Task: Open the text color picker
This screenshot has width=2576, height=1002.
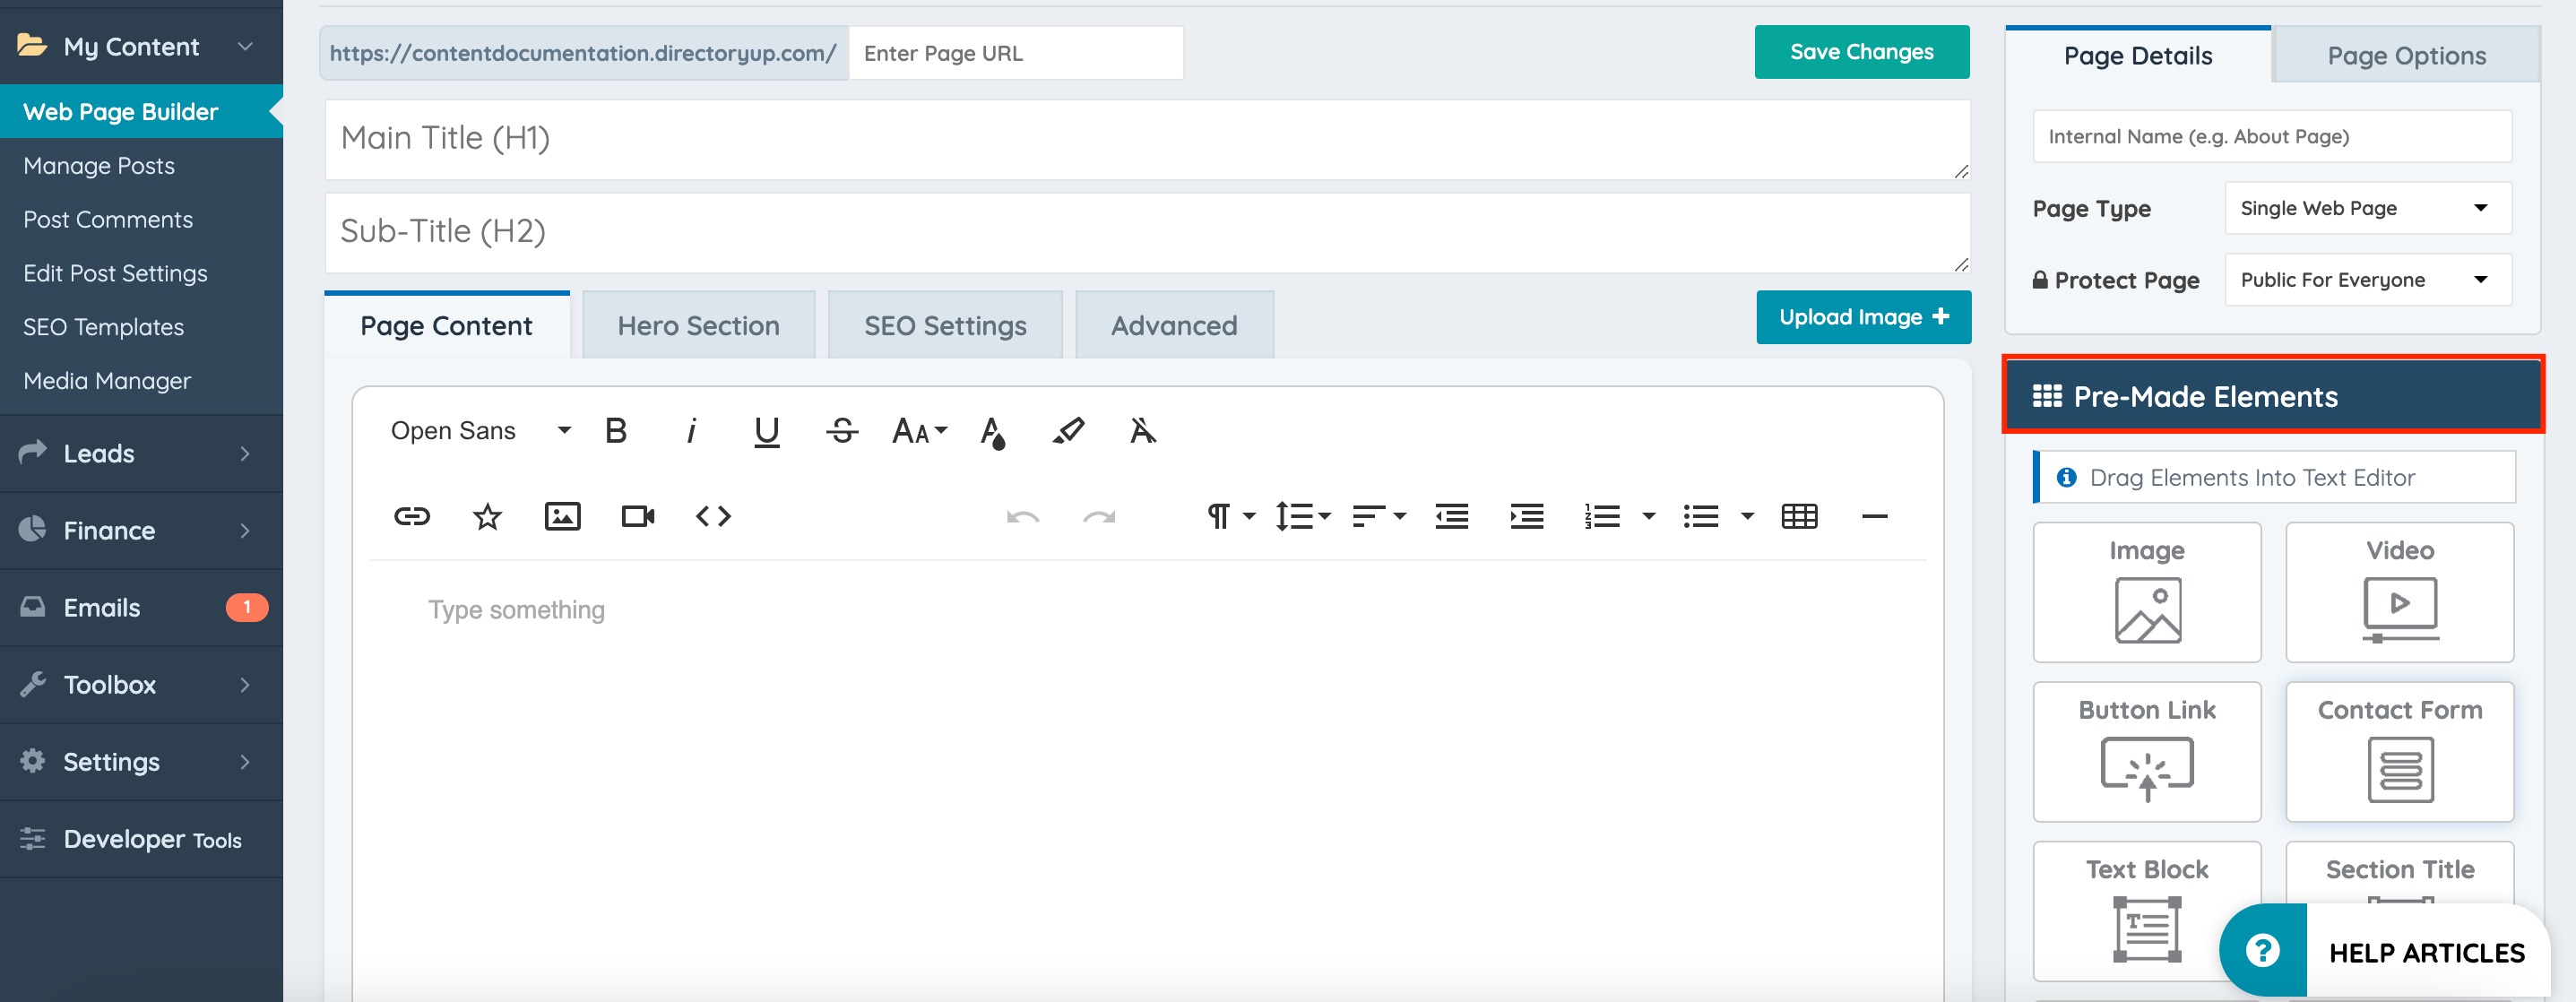Action: (x=992, y=432)
